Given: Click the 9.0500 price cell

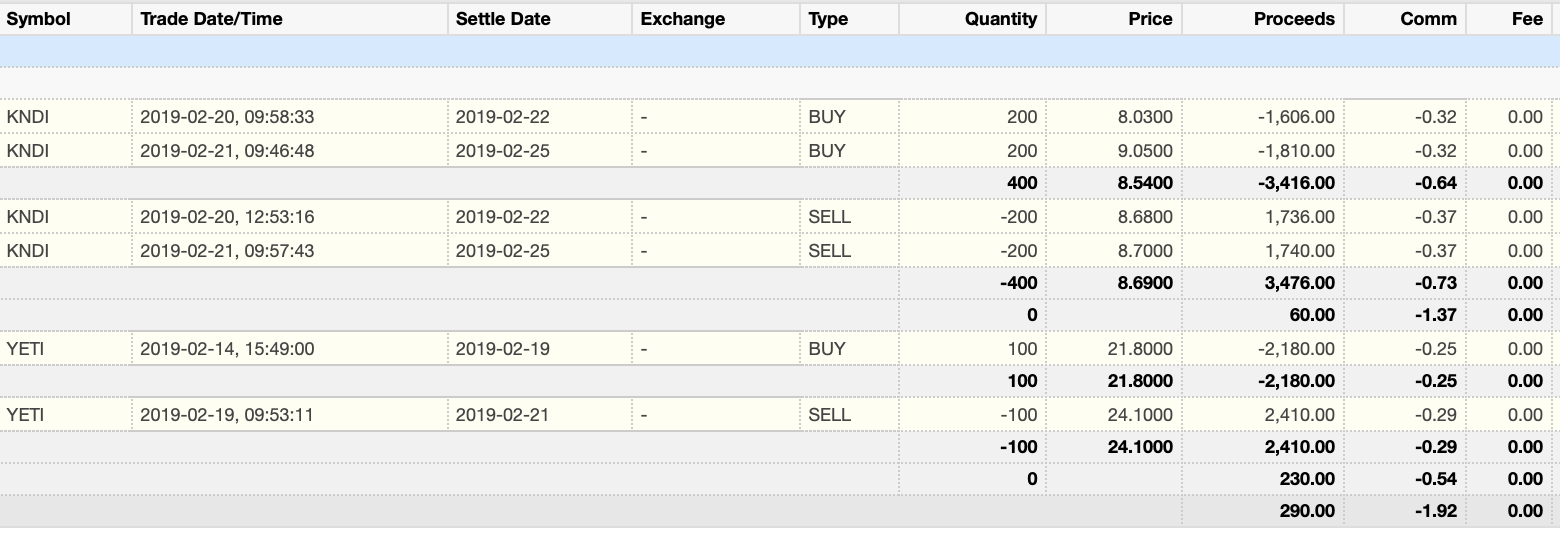Looking at the screenshot, I should (1144, 151).
